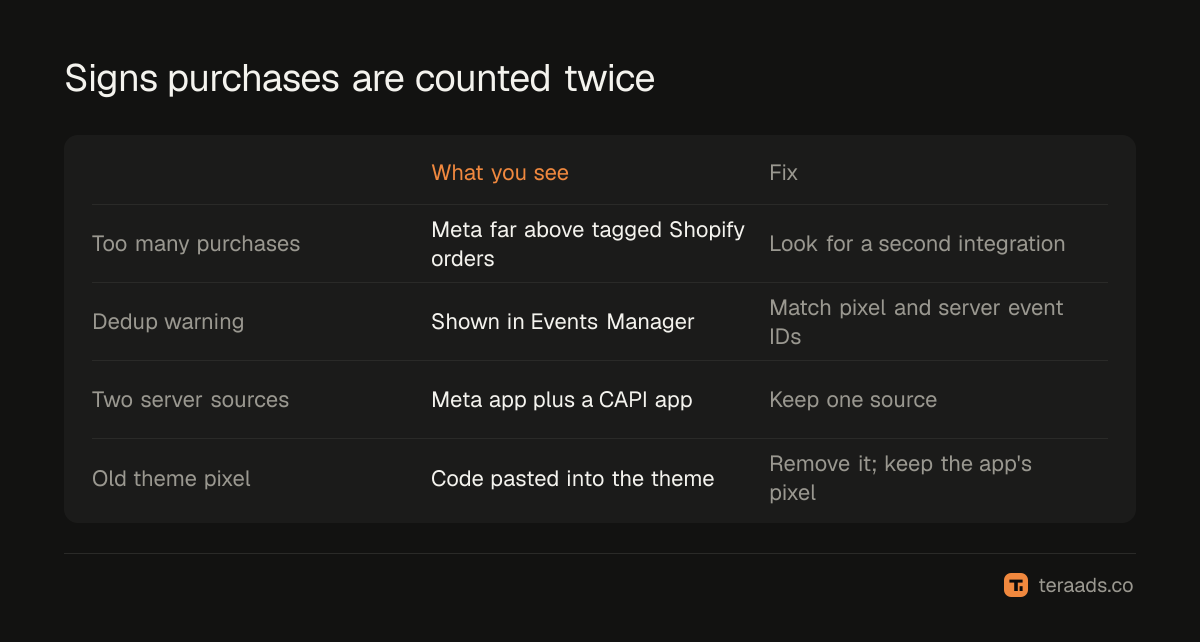Select the title 'Signs purchases are counted twice'

point(360,78)
